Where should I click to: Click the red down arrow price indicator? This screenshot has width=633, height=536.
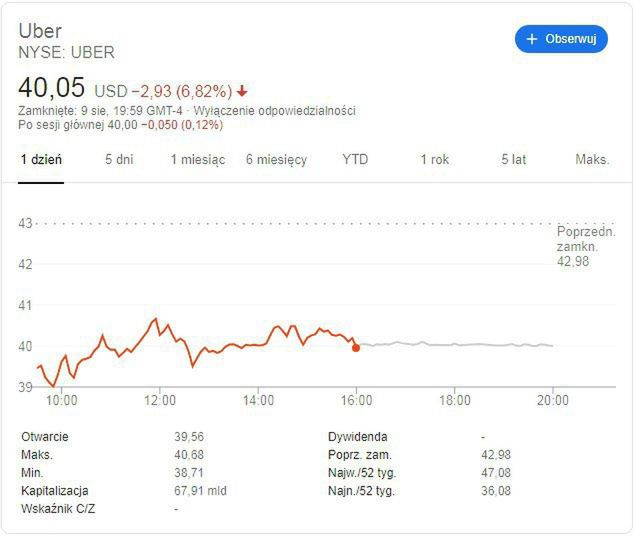pos(242,90)
